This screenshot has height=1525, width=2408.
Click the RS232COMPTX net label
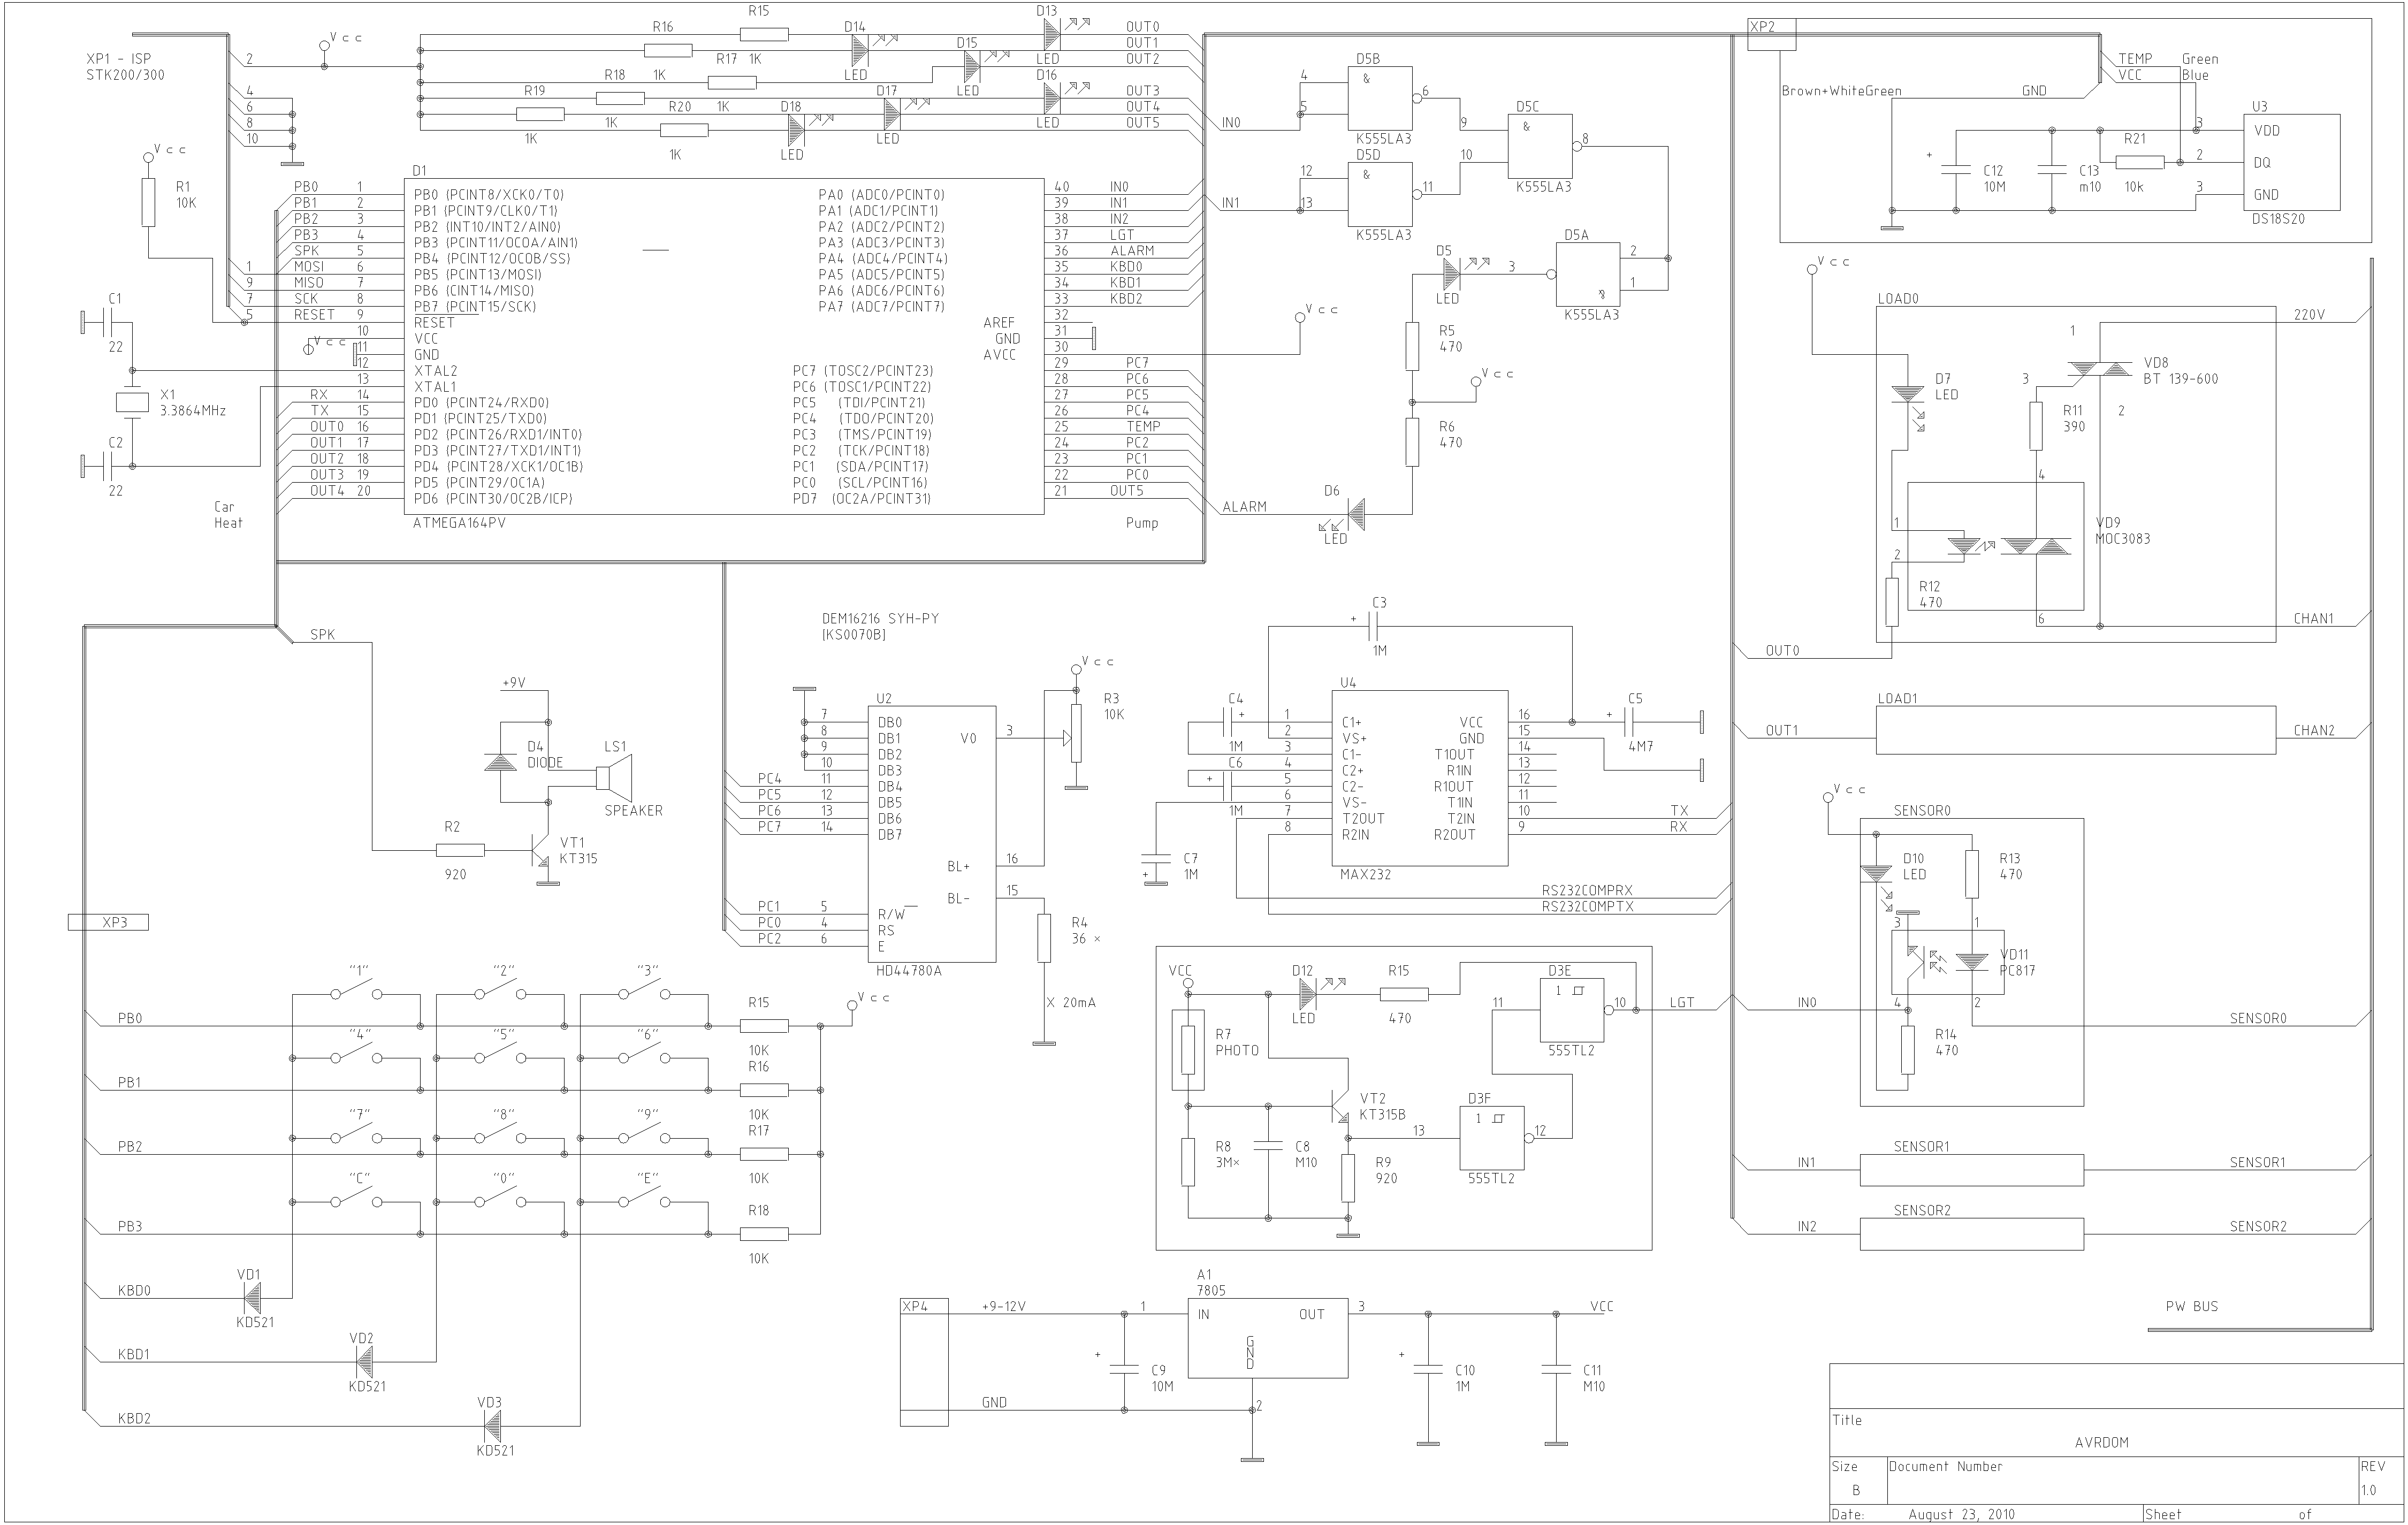[x=1587, y=907]
